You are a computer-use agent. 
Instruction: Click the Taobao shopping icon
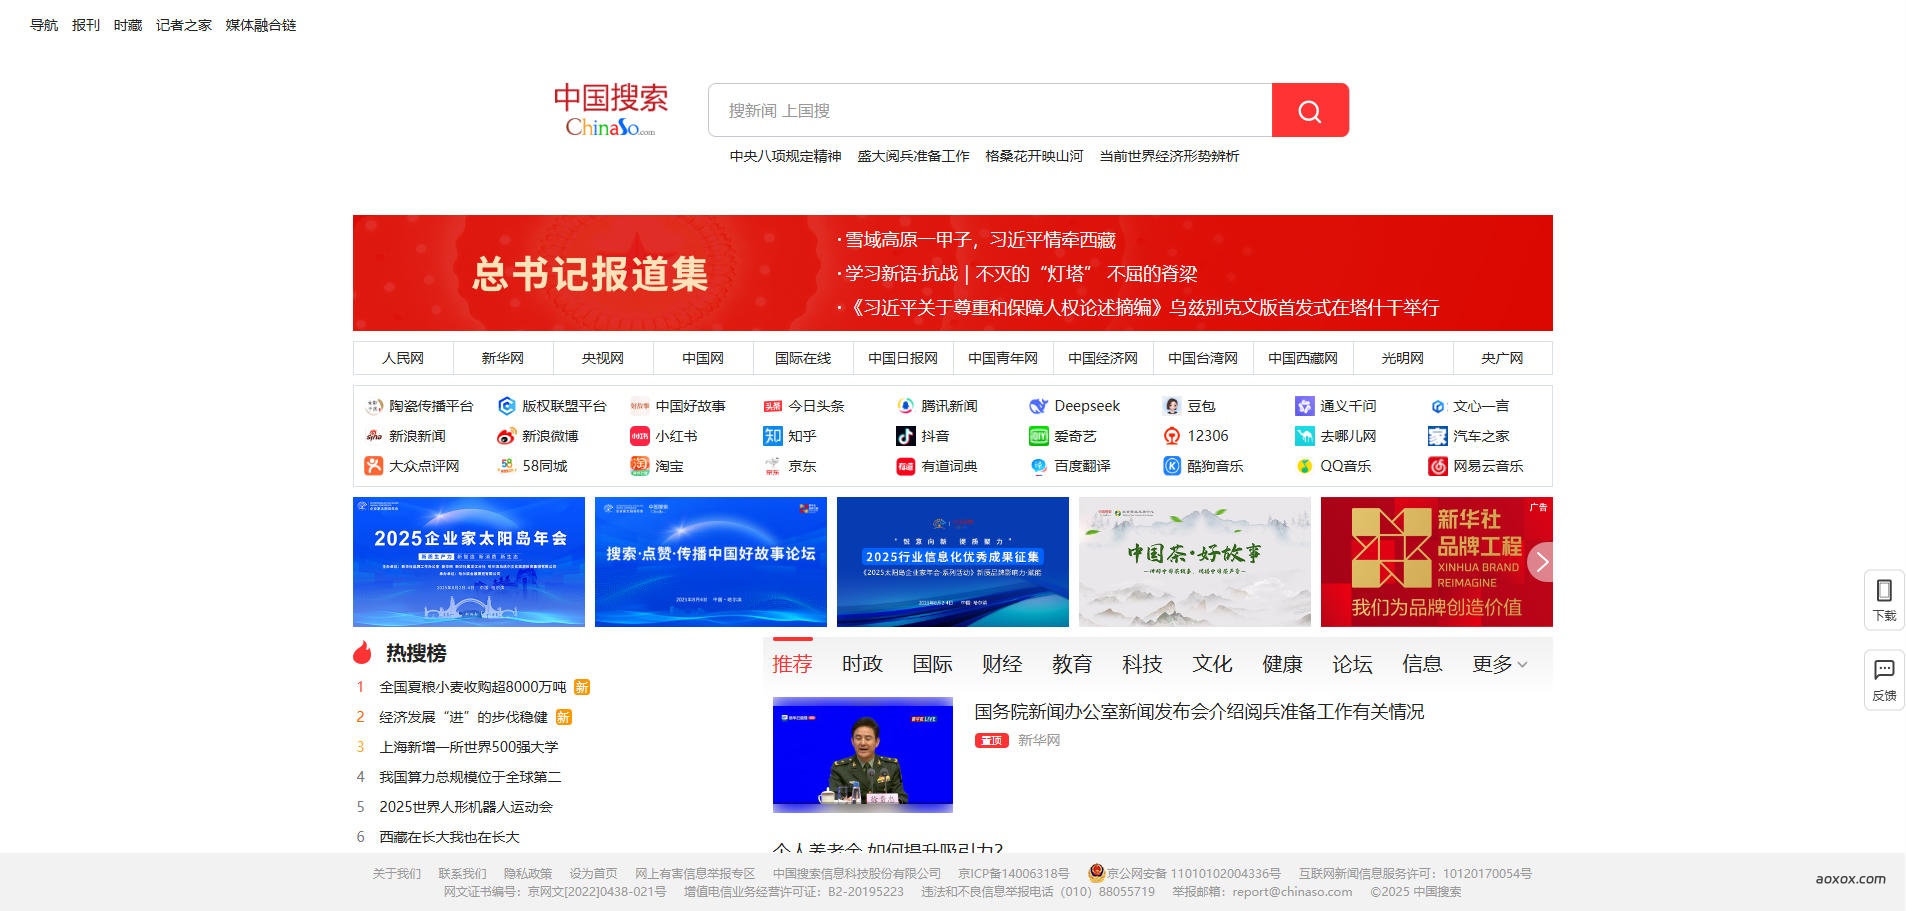point(641,466)
